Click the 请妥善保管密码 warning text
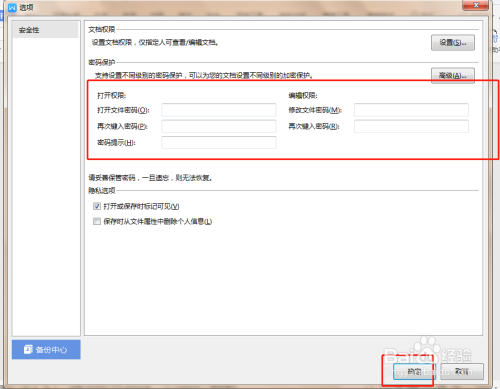This screenshot has height=389, width=500. coord(150,178)
